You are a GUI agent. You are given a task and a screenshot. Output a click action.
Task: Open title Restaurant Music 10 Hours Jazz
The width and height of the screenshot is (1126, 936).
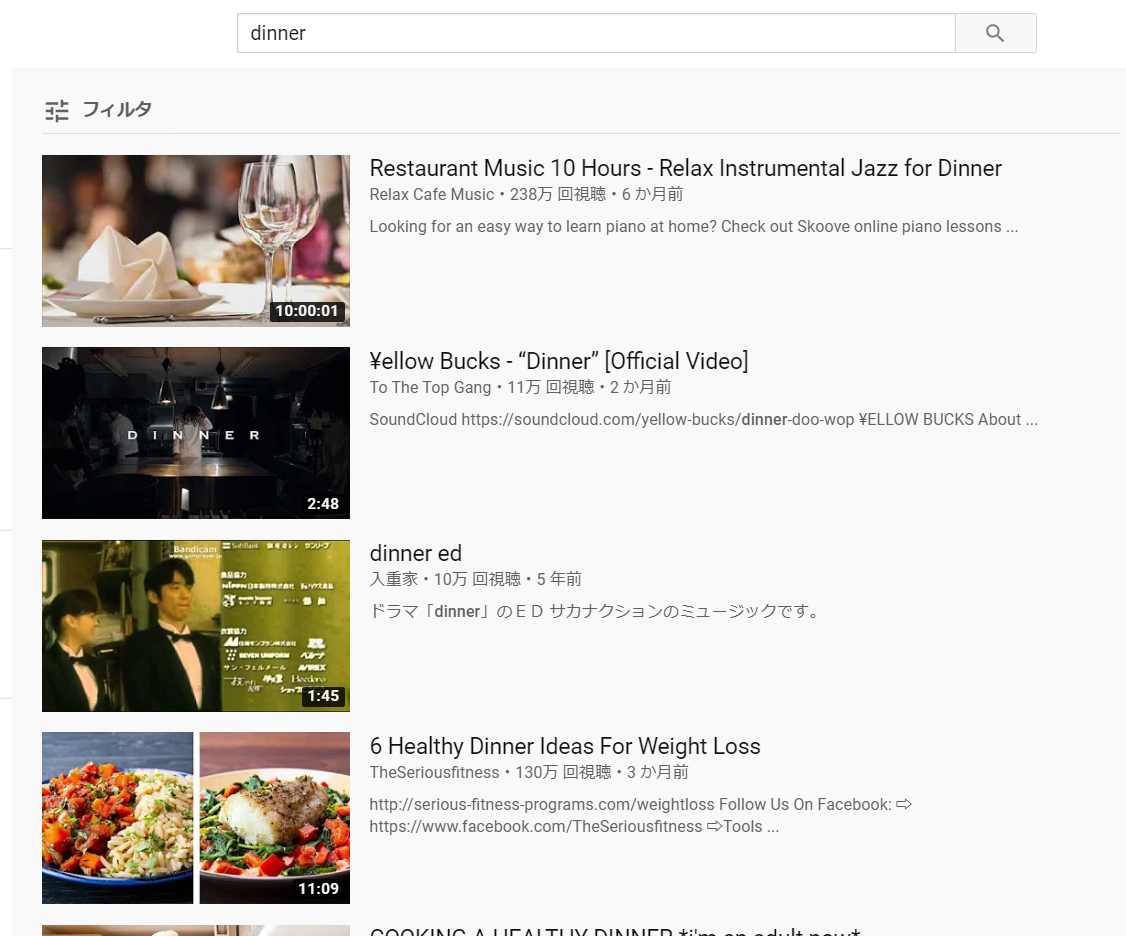click(686, 168)
